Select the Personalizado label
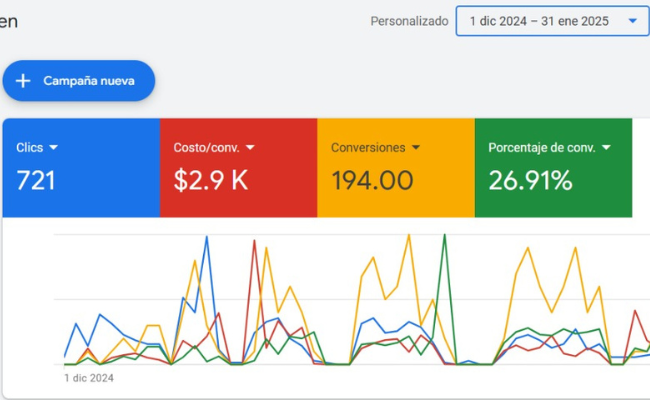 [x=409, y=21]
